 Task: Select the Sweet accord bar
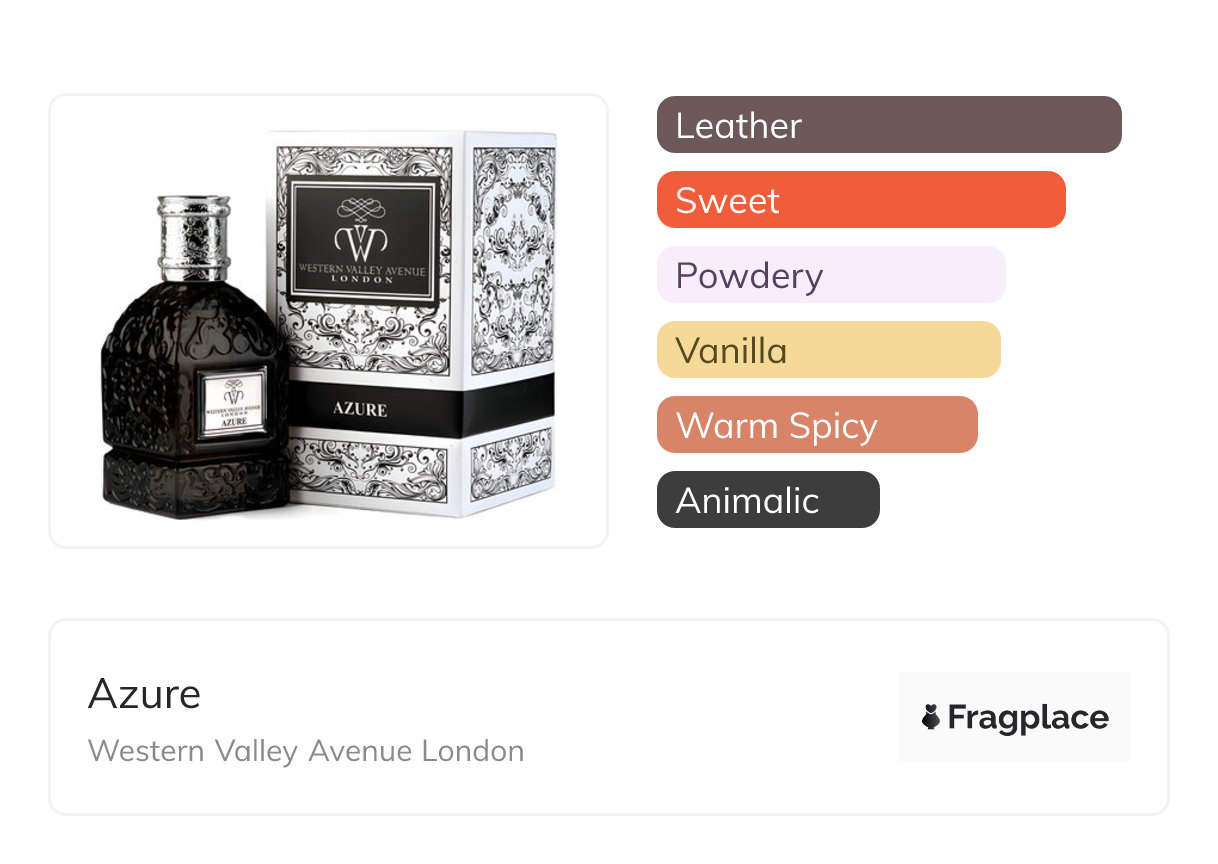[x=861, y=200]
